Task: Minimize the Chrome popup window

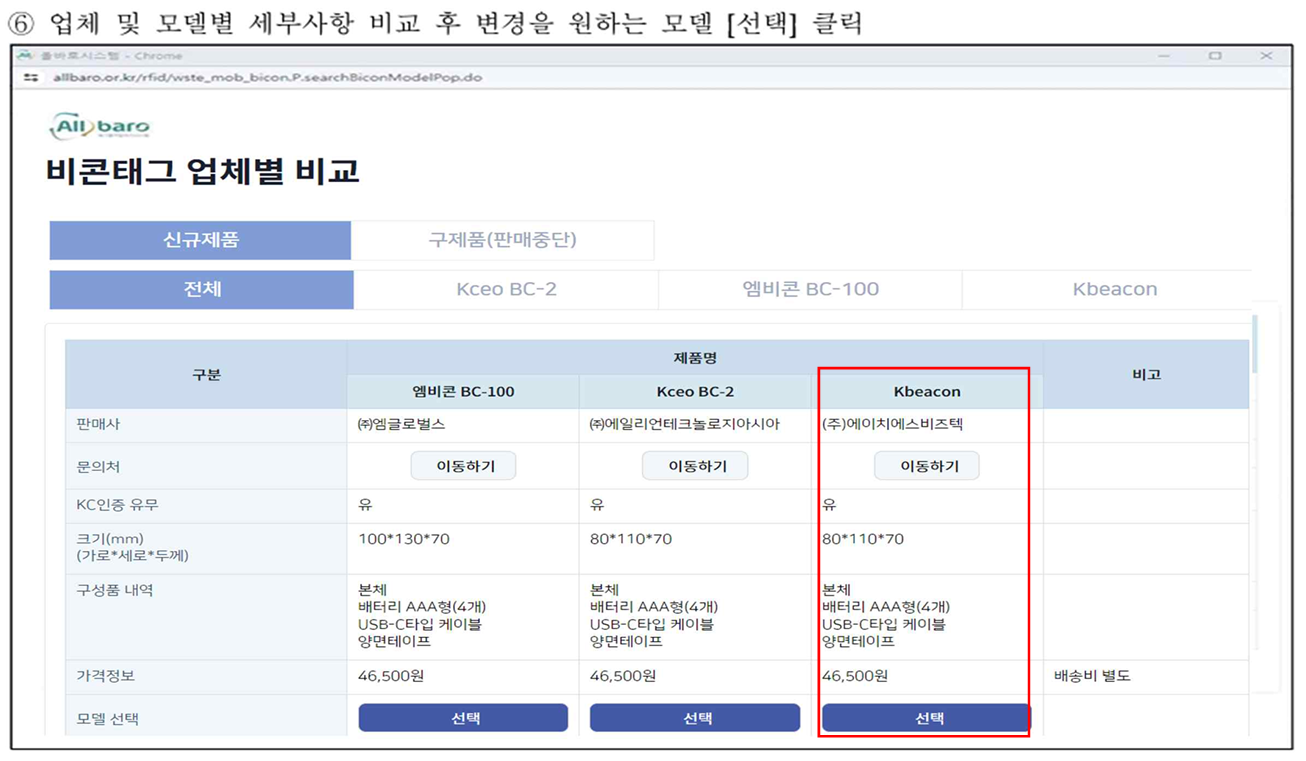Action: [x=1165, y=56]
